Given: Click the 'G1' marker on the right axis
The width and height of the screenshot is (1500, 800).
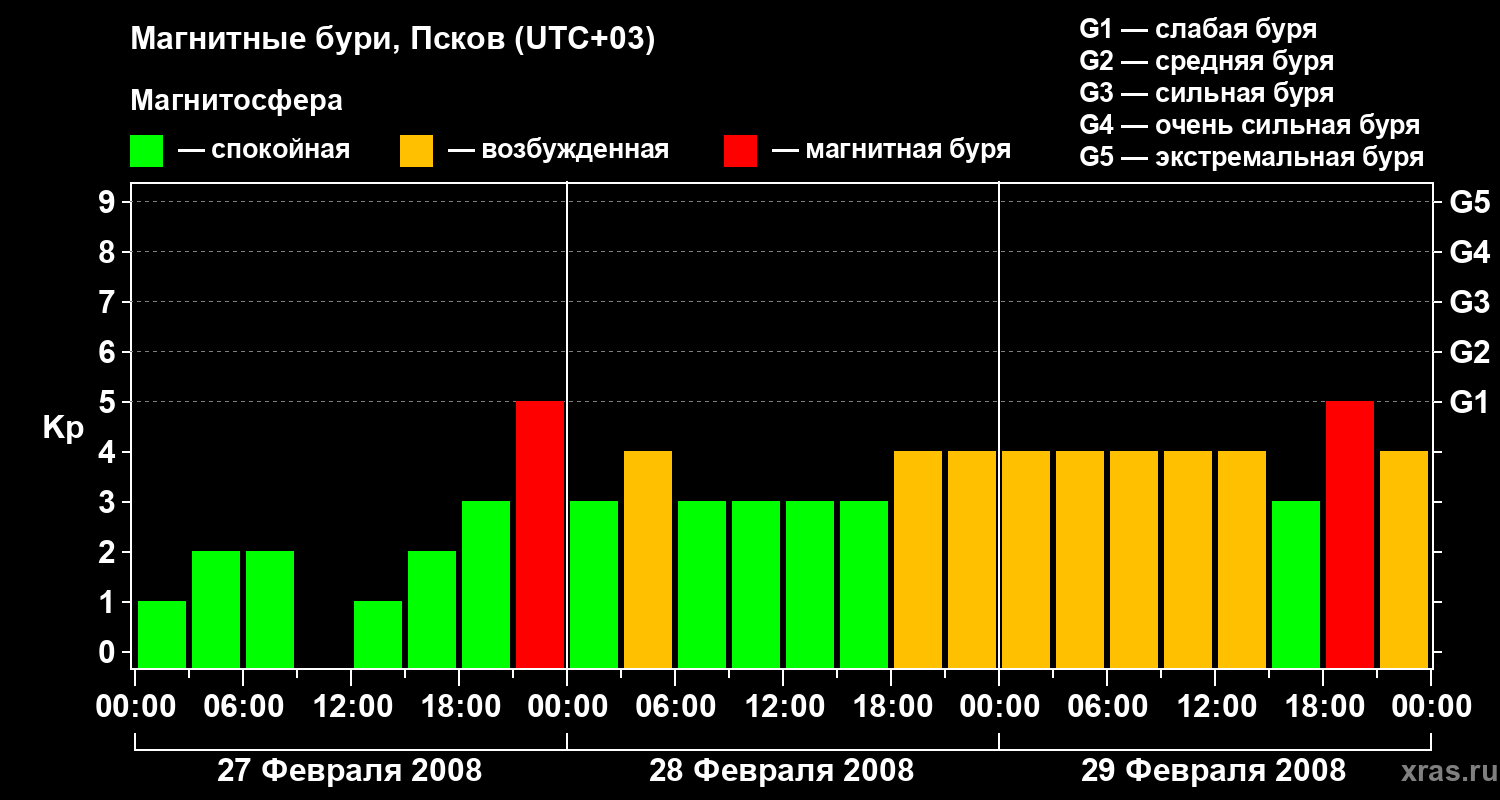Looking at the screenshot, I should (1469, 402).
